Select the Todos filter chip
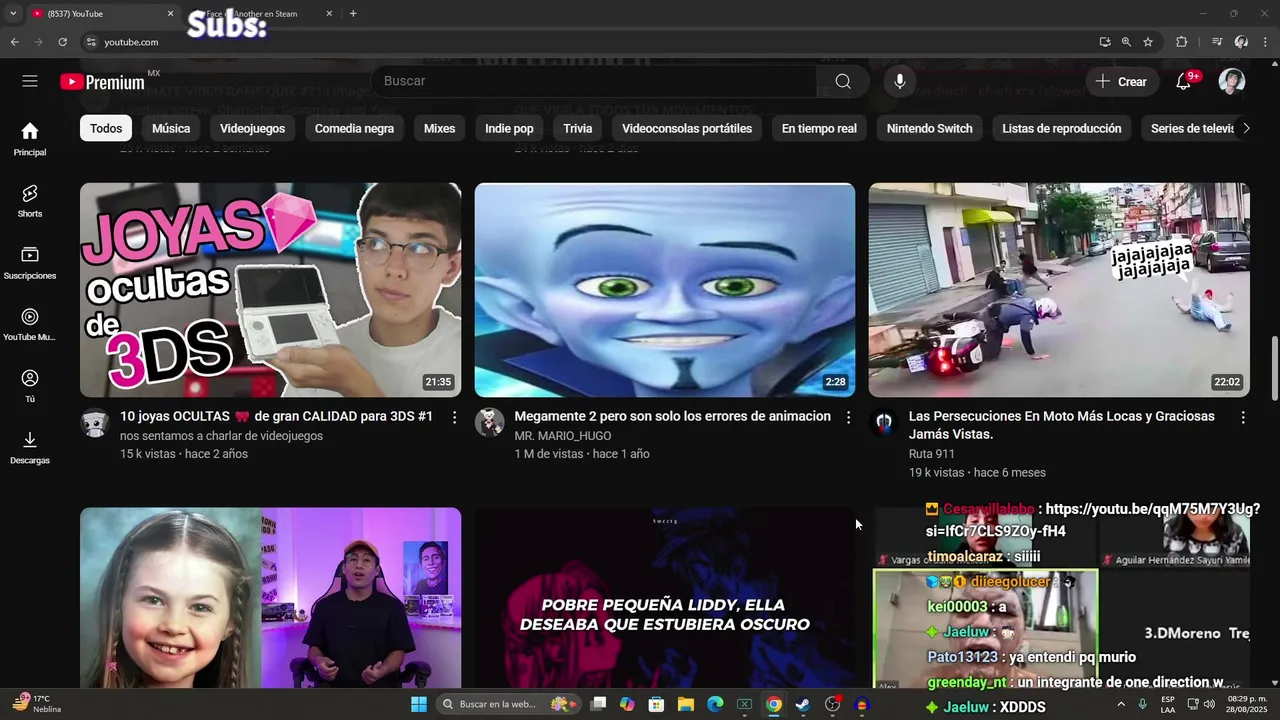Image resolution: width=1280 pixels, height=720 pixels. (106, 128)
